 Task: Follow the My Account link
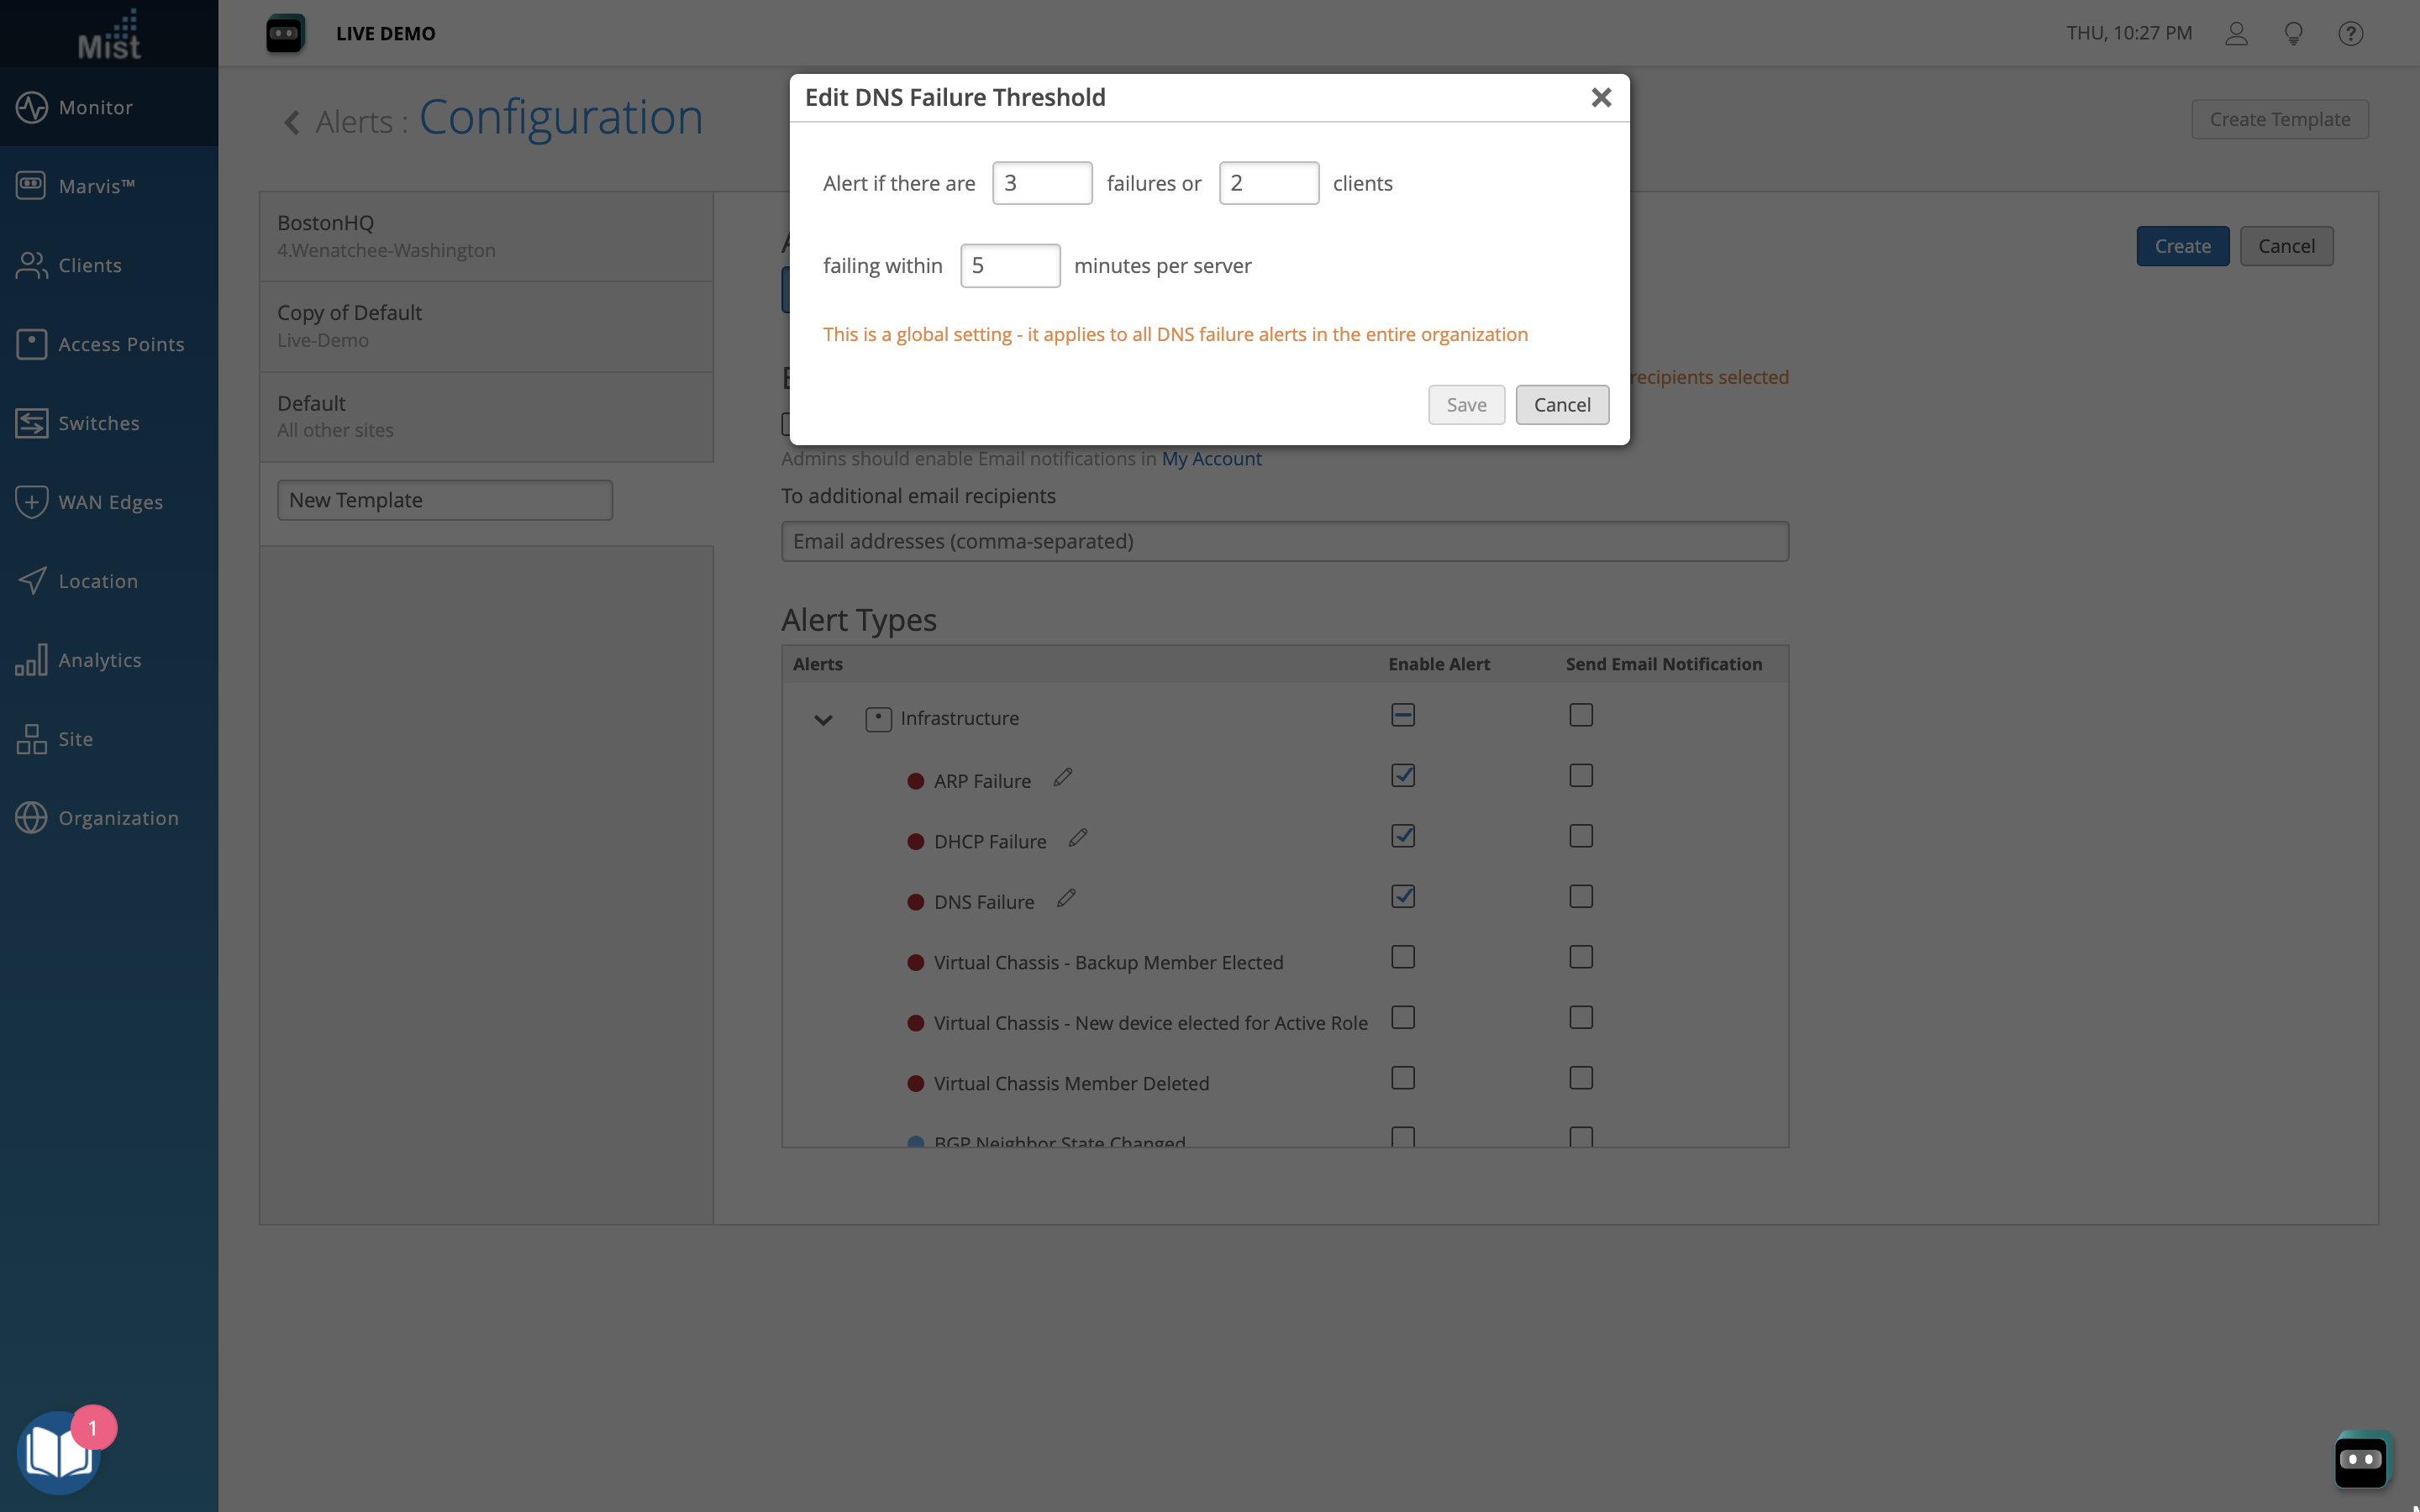(x=1211, y=458)
